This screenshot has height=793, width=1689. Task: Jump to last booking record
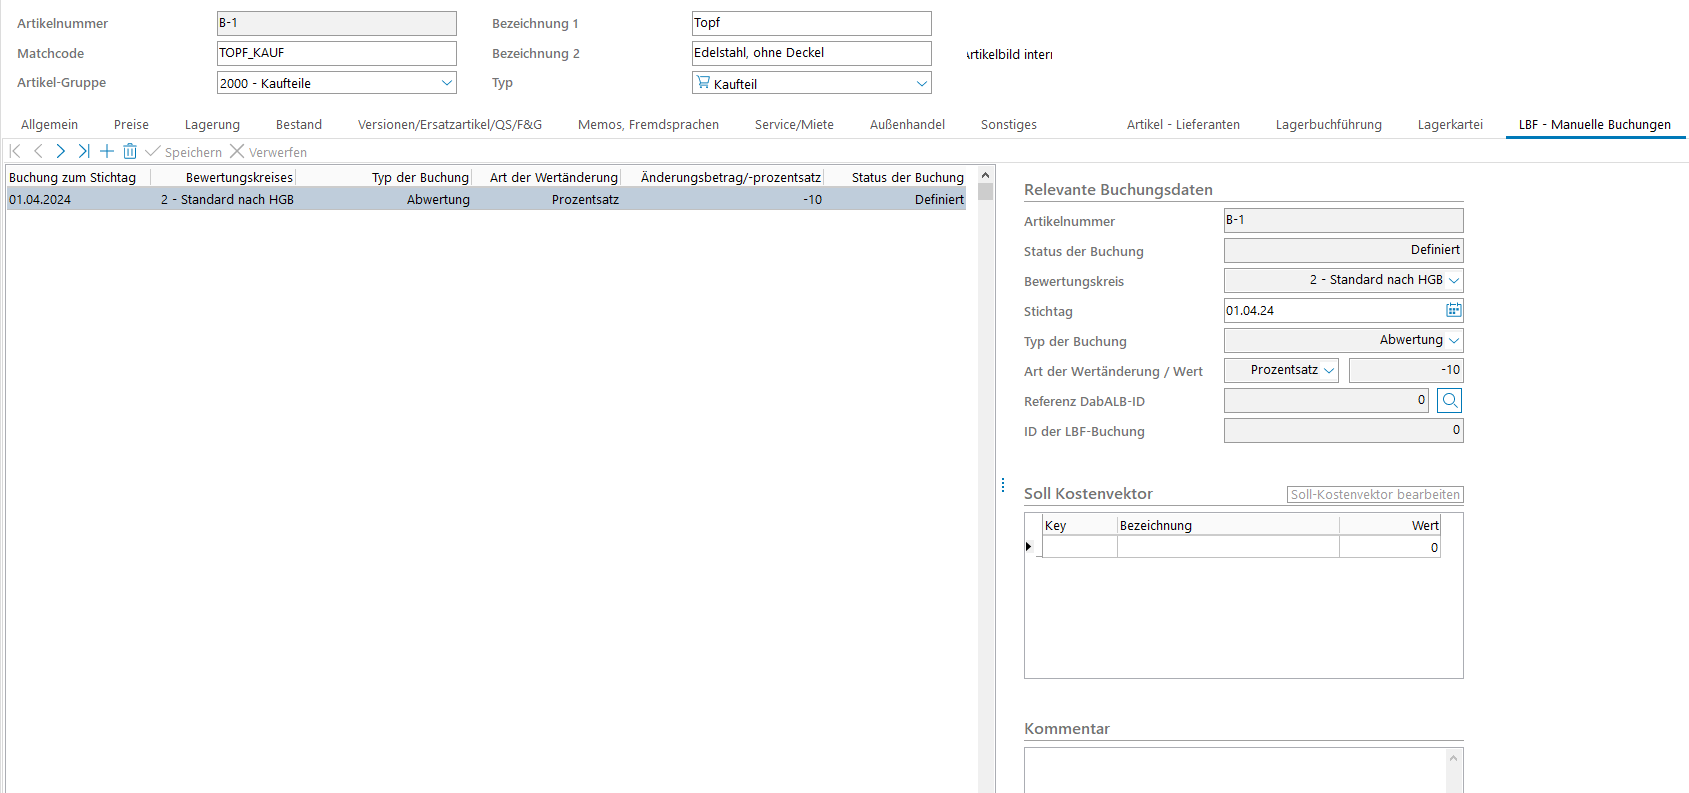tap(84, 151)
